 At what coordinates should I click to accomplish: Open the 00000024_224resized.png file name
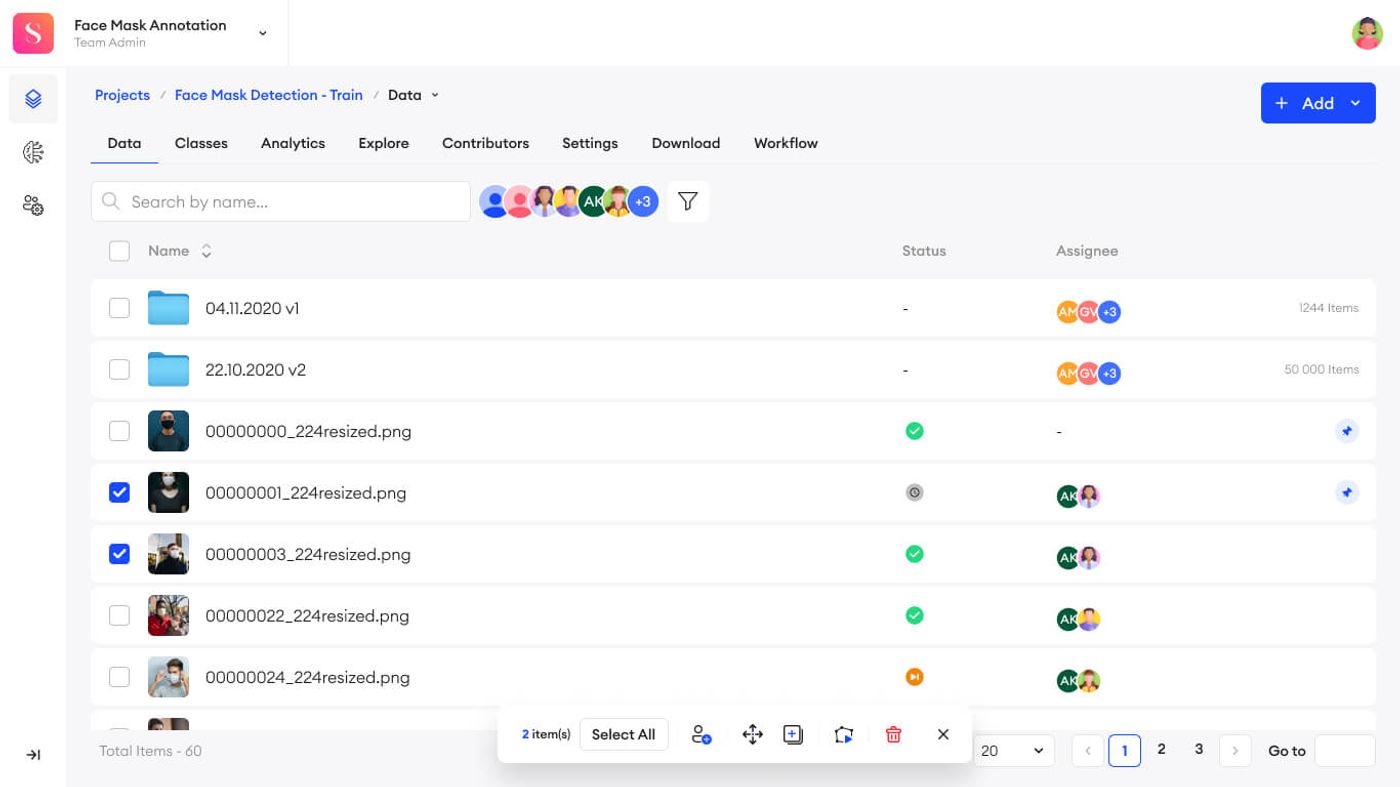coord(308,677)
